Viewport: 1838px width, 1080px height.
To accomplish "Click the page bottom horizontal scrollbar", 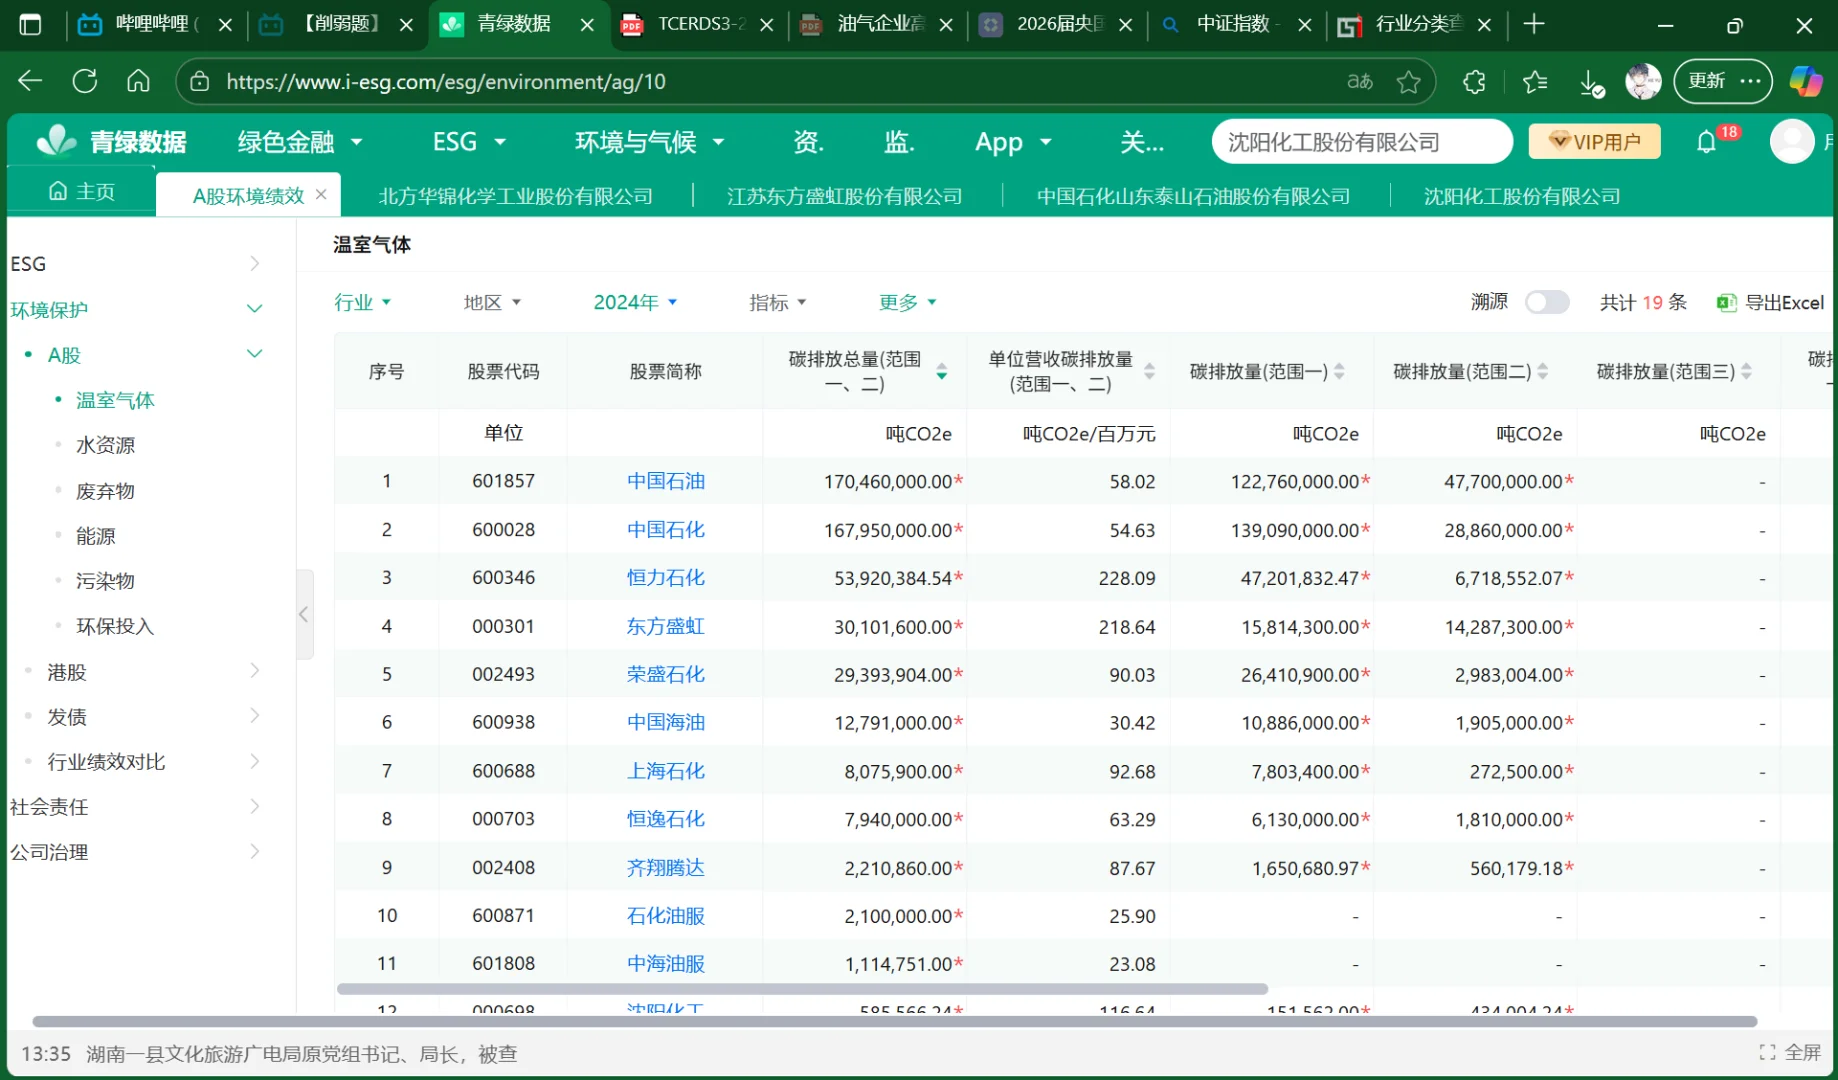I will [x=895, y=1021].
